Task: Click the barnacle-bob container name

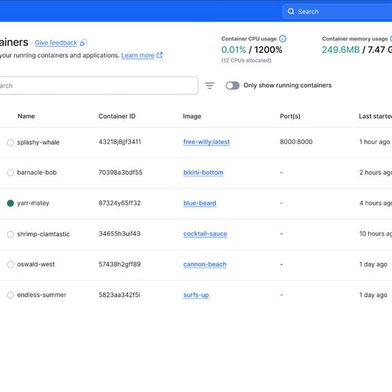Action: 37,172
